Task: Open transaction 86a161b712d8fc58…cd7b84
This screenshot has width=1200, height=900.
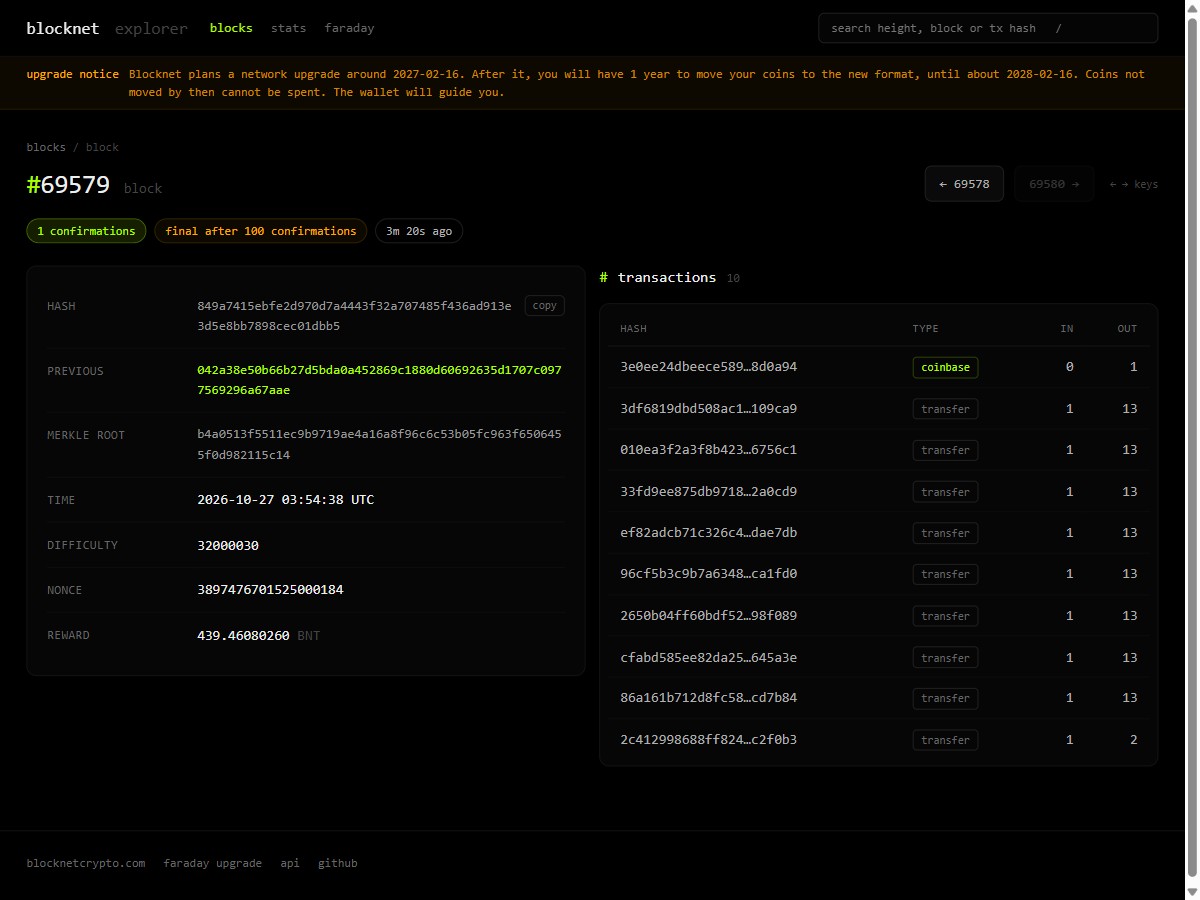Action: coord(709,698)
